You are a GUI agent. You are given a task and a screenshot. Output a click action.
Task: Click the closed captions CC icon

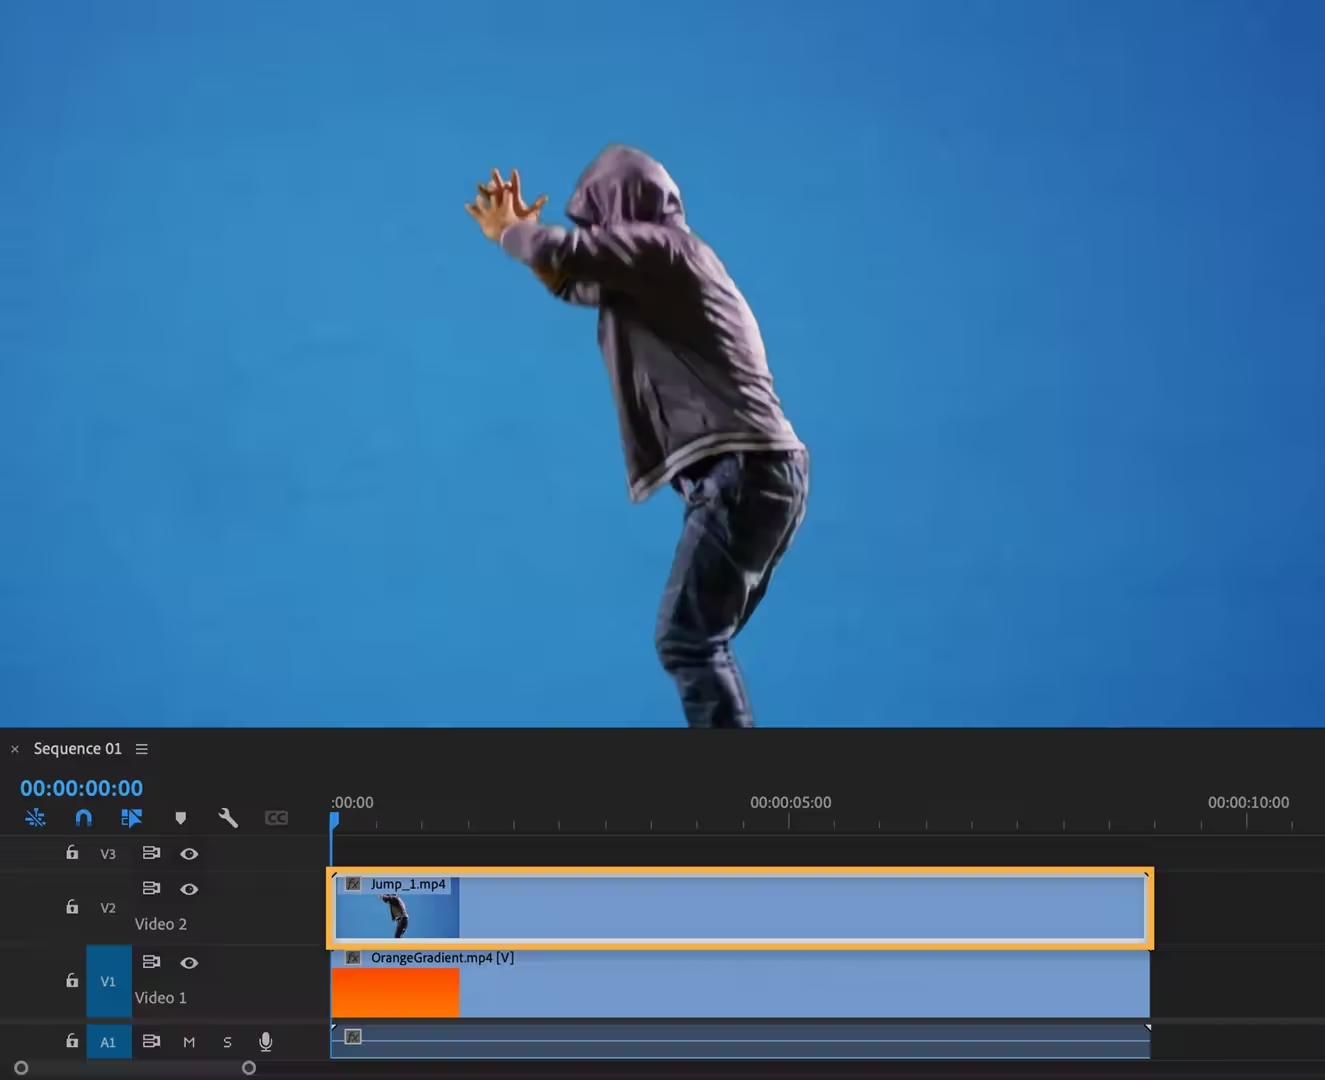click(276, 818)
